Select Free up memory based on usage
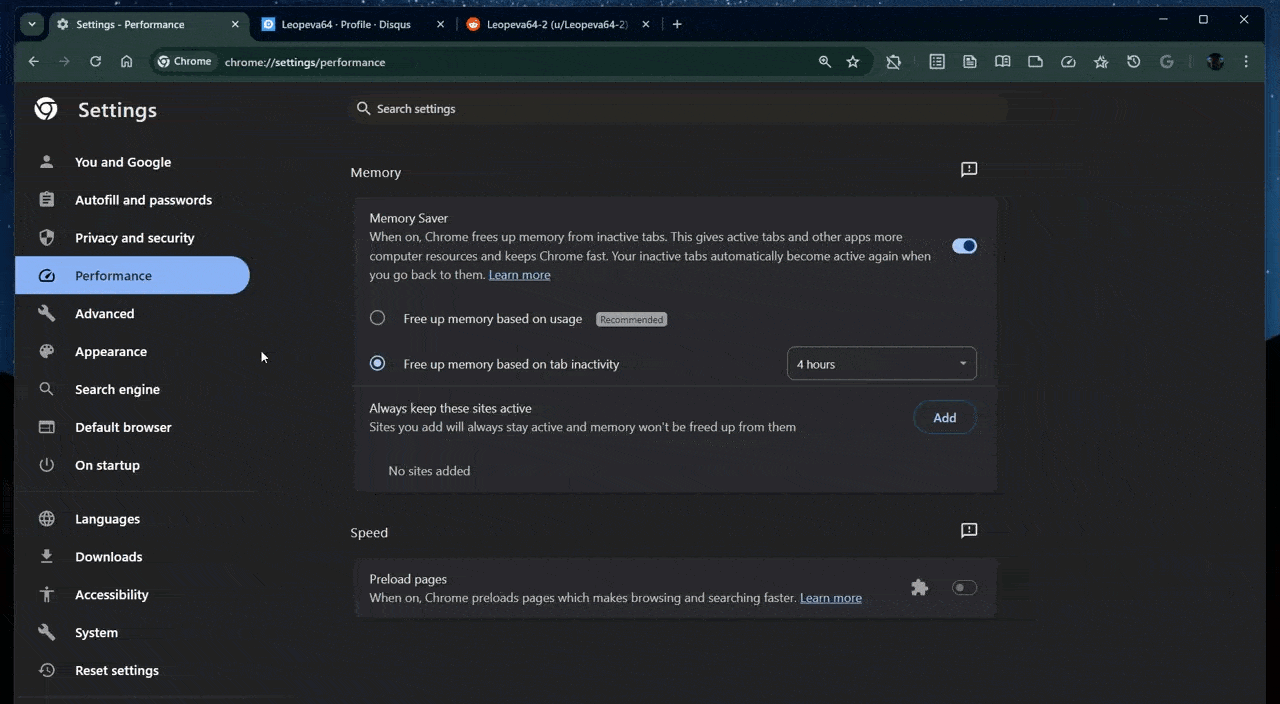Viewport: 1280px width, 704px height. click(x=377, y=318)
